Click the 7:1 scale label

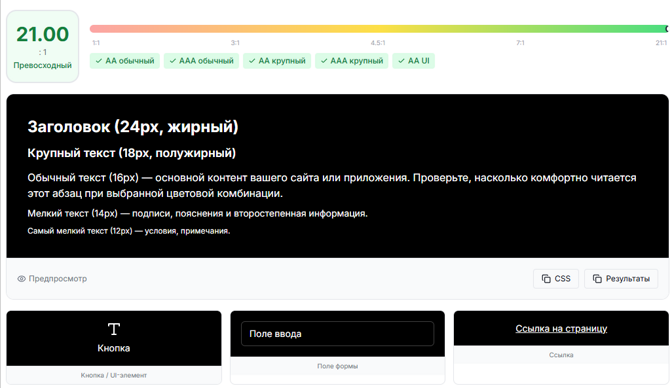tap(520, 43)
